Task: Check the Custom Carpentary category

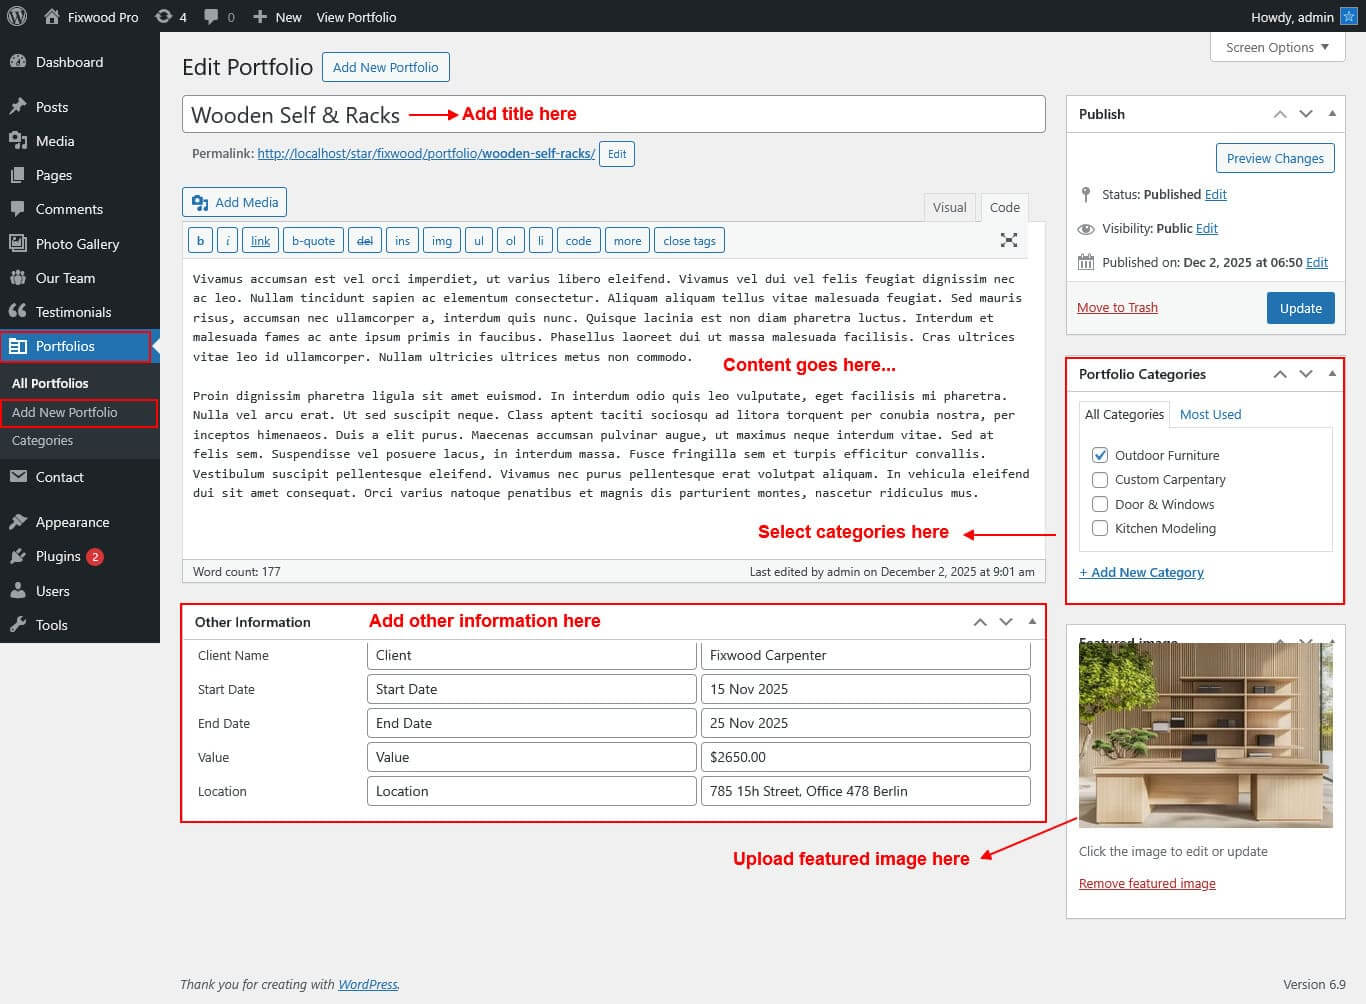Action: [x=1100, y=480]
